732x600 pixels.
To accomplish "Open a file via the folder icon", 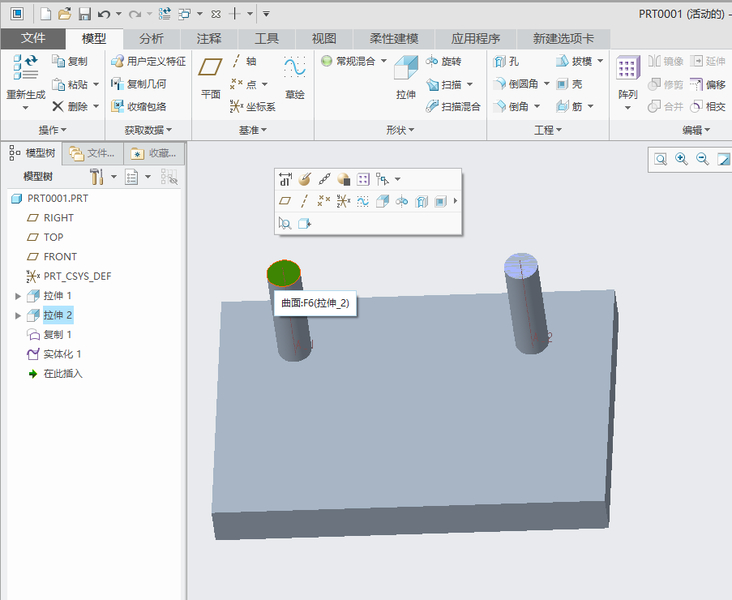I will click(x=65, y=14).
